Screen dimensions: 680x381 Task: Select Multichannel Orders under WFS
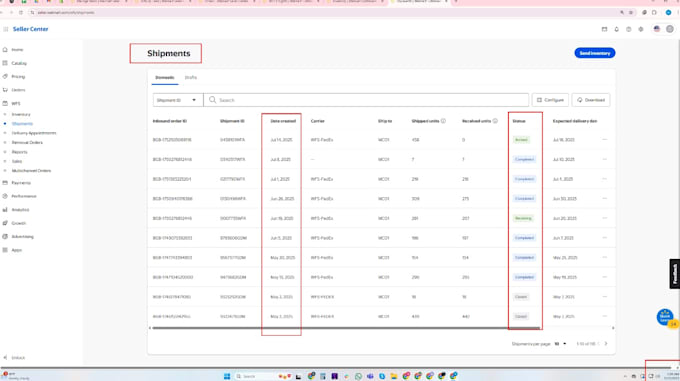(x=31, y=171)
